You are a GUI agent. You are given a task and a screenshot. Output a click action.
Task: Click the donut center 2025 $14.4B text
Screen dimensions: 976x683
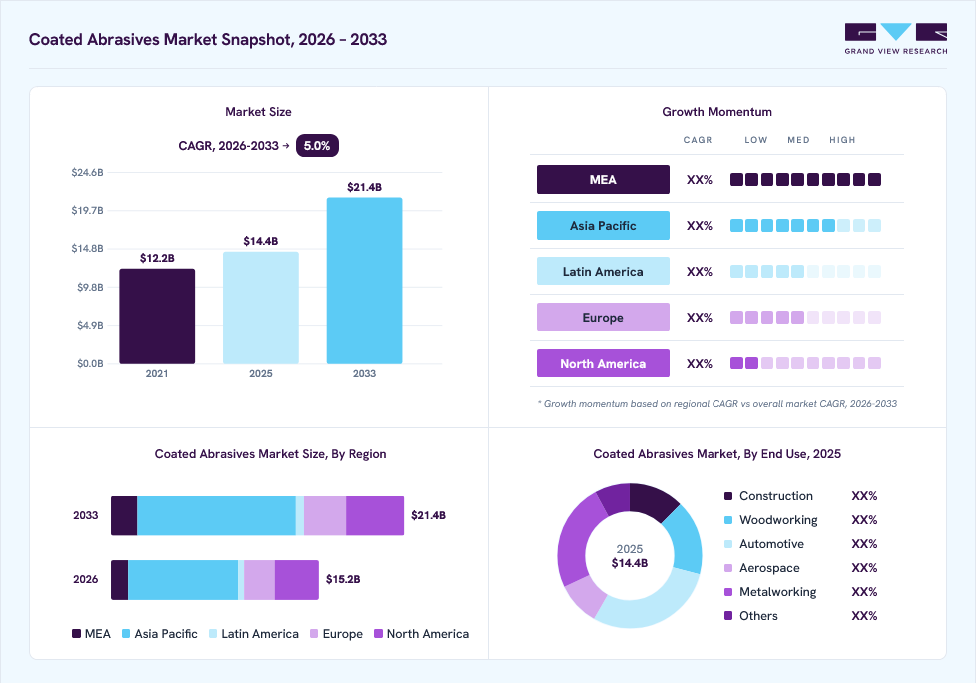629,556
